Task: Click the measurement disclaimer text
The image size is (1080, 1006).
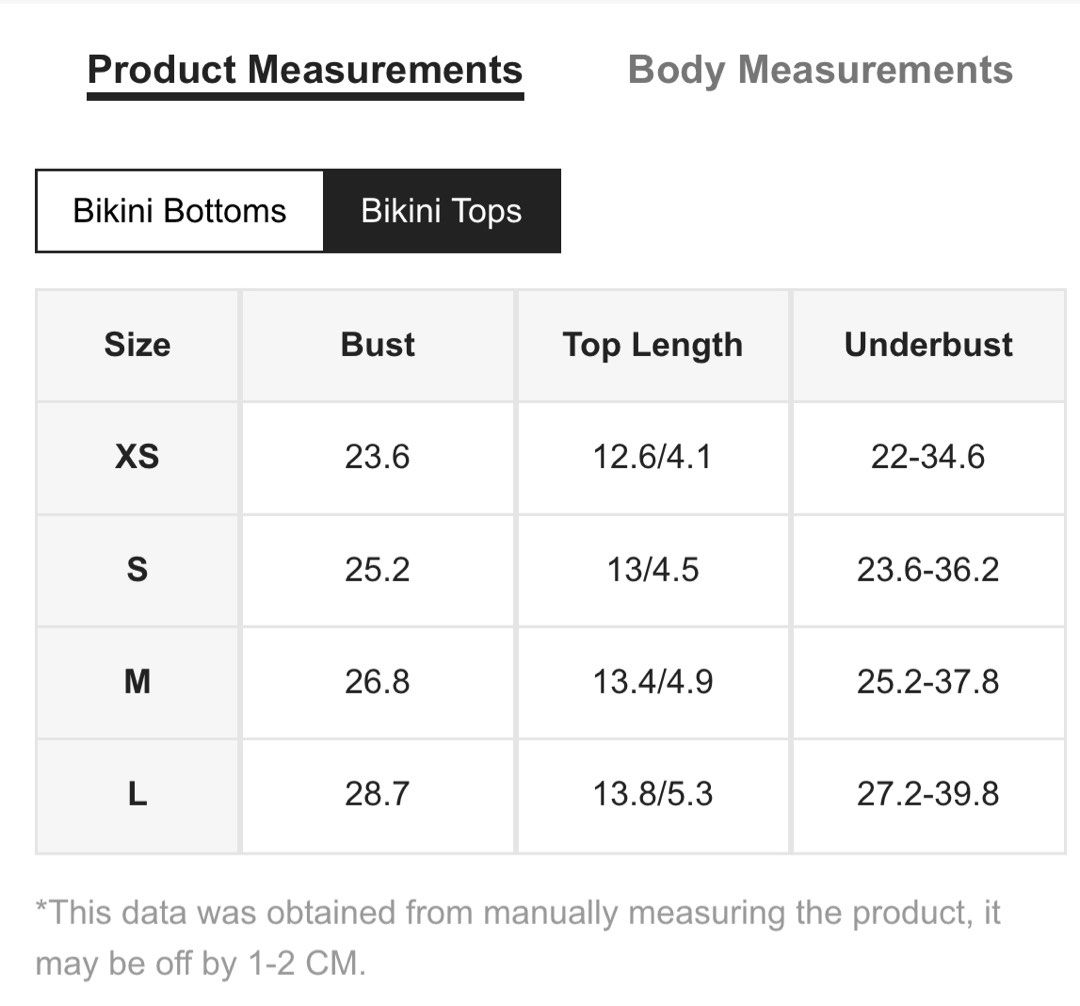Action: click(x=520, y=938)
